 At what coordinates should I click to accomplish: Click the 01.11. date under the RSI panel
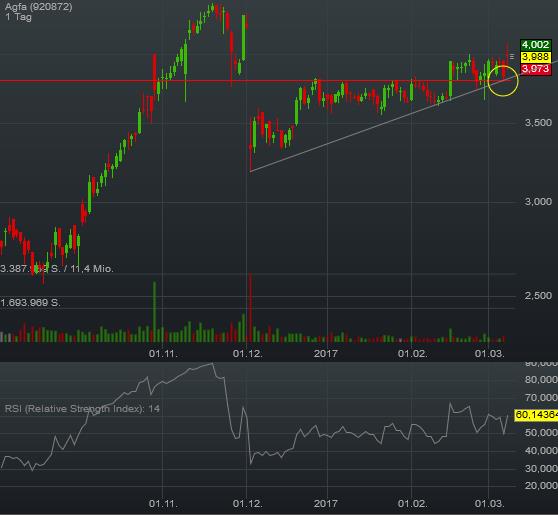pos(163,504)
